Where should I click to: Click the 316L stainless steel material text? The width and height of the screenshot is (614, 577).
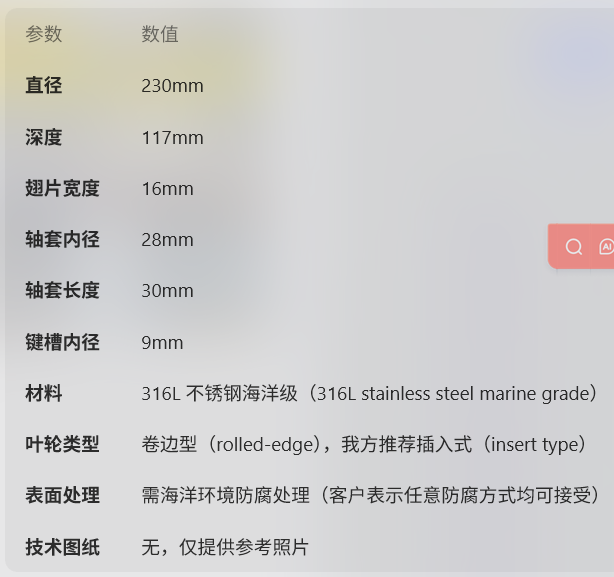[x=369, y=393]
